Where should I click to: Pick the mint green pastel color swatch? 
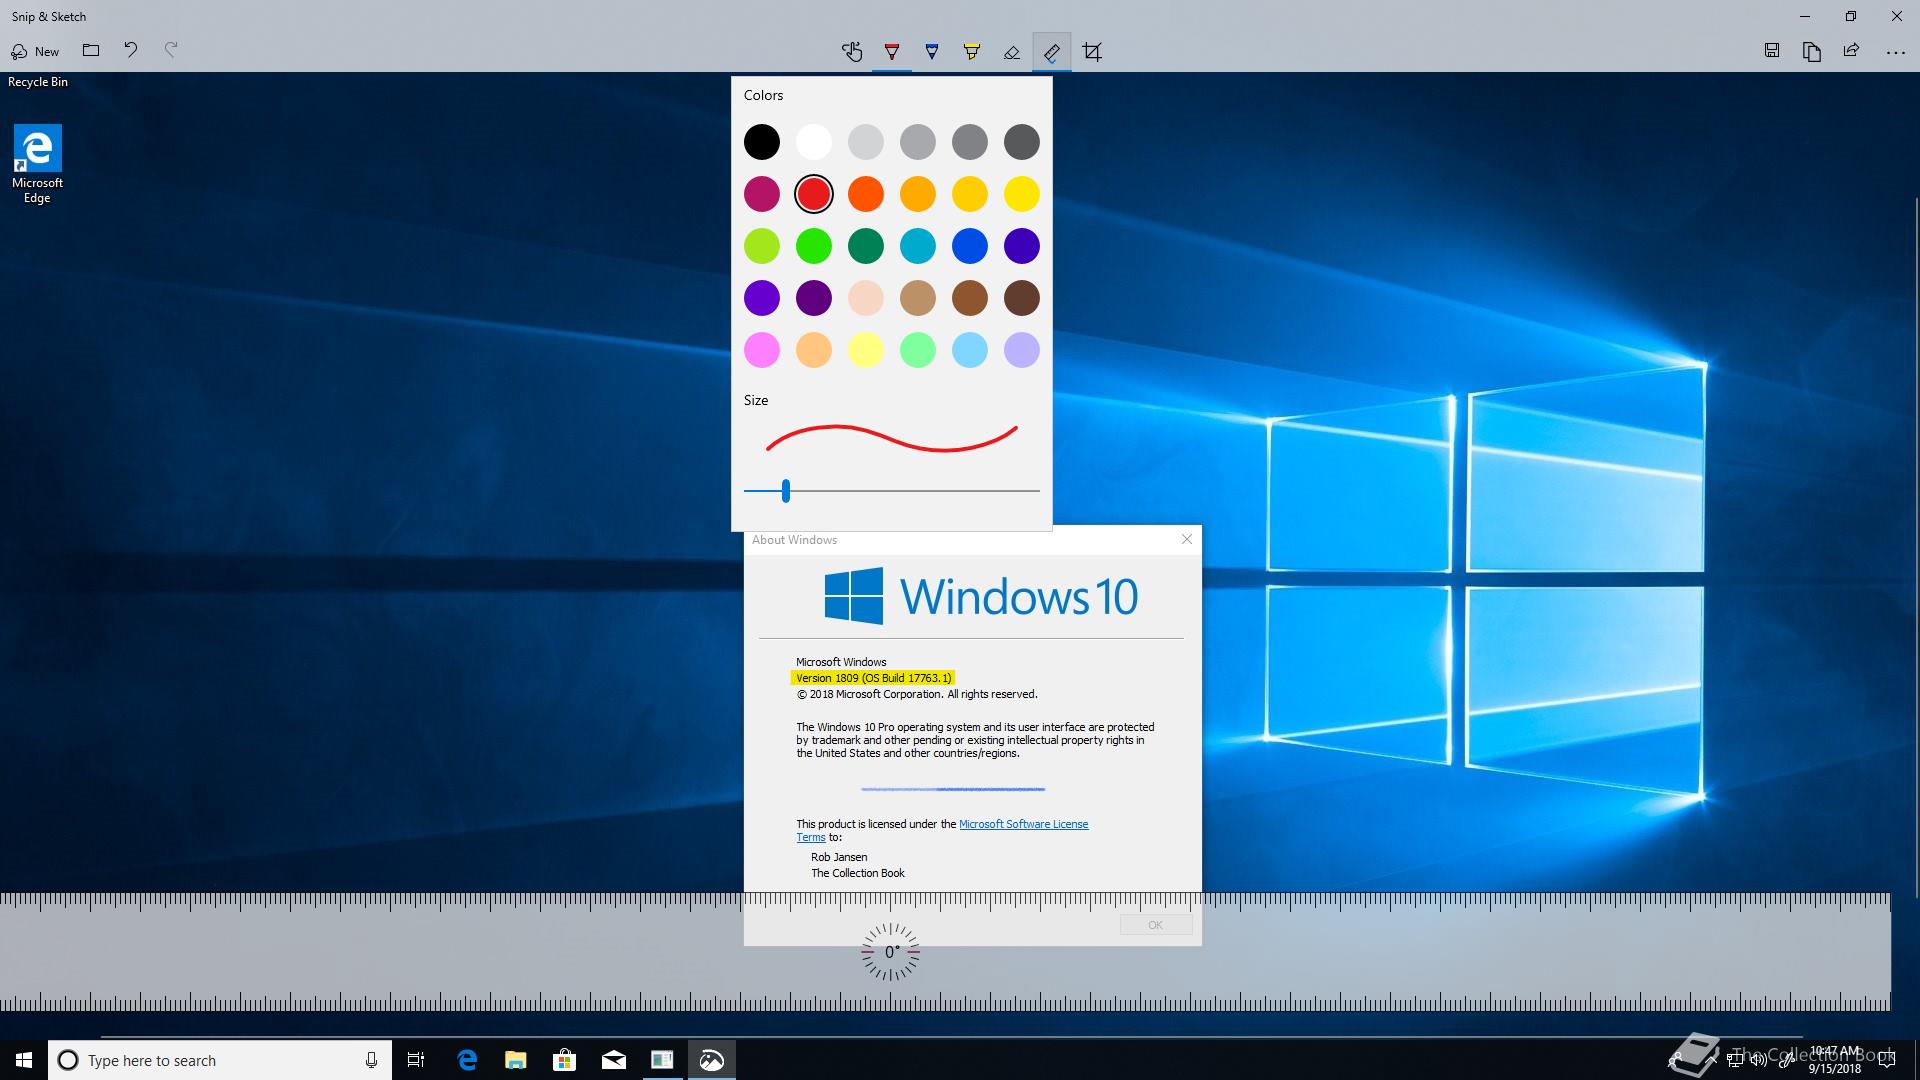coord(918,350)
